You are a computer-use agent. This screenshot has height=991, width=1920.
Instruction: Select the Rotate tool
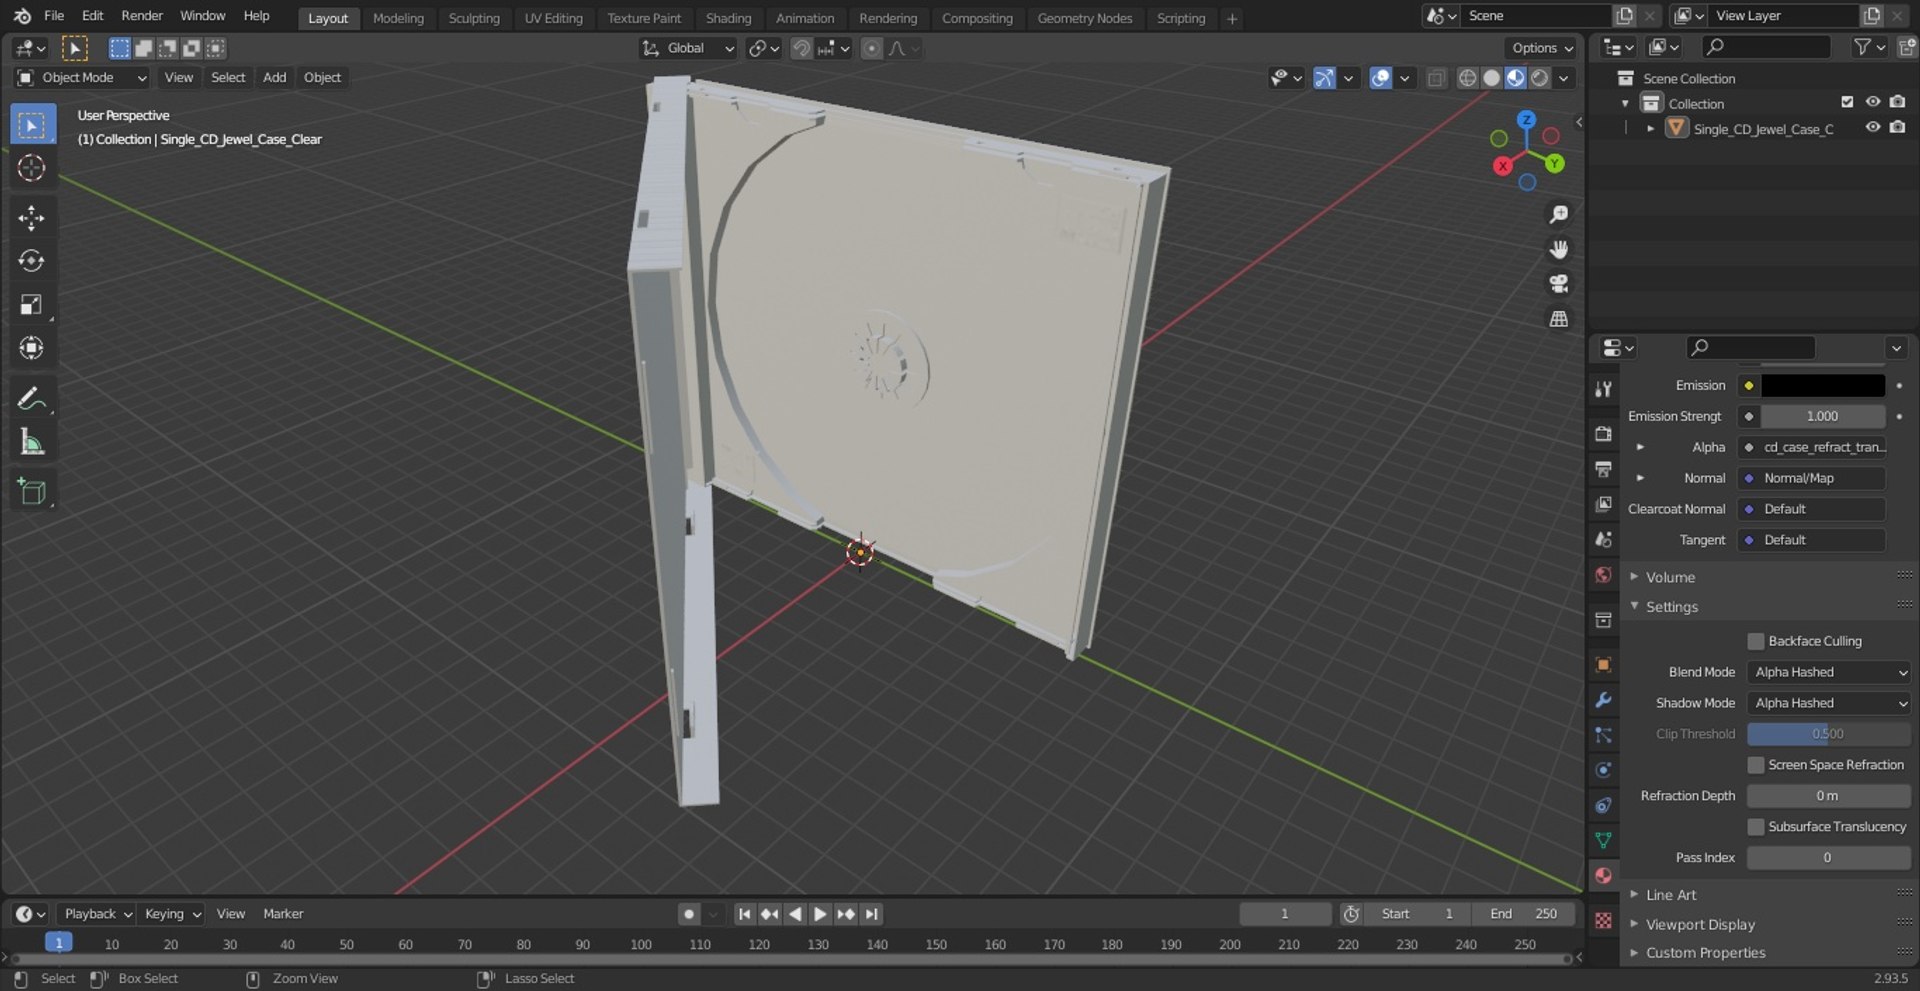coord(31,261)
